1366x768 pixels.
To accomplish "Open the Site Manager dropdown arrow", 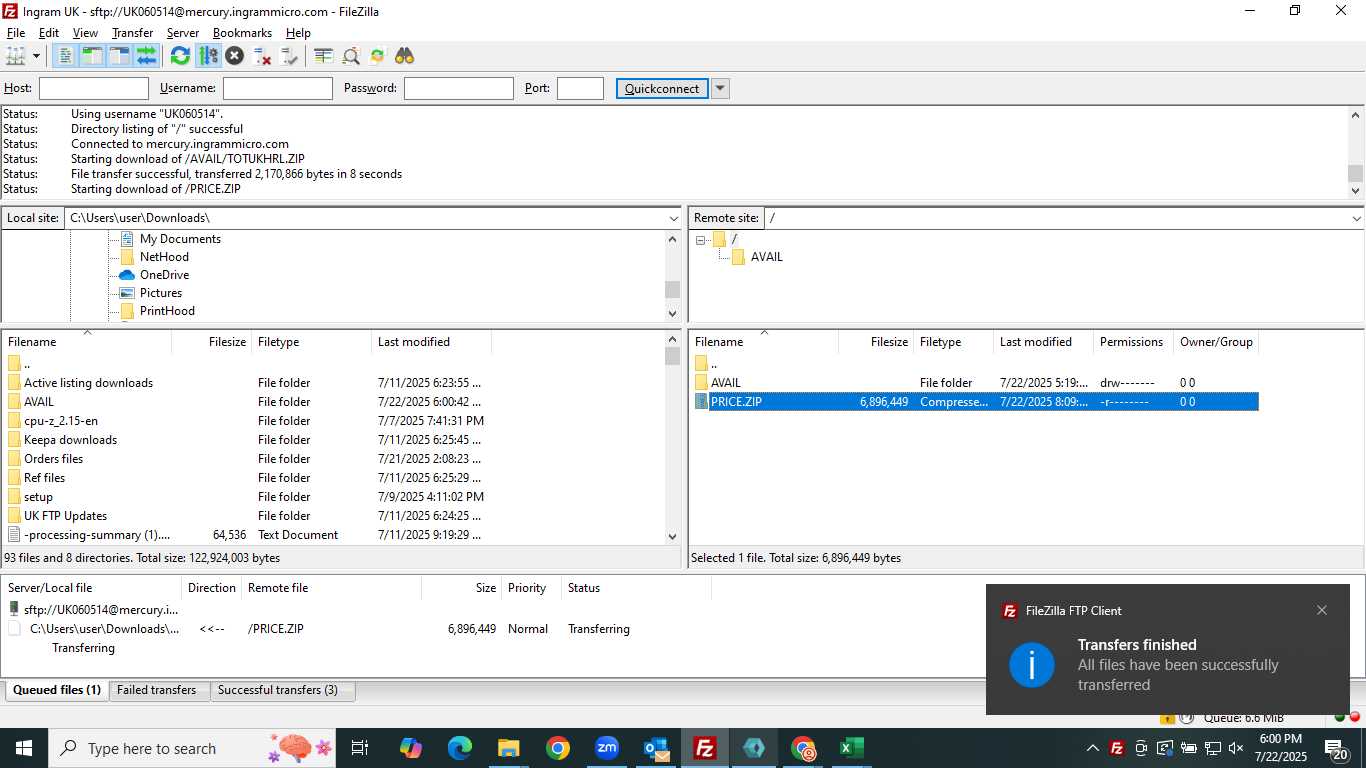I will tap(37, 56).
